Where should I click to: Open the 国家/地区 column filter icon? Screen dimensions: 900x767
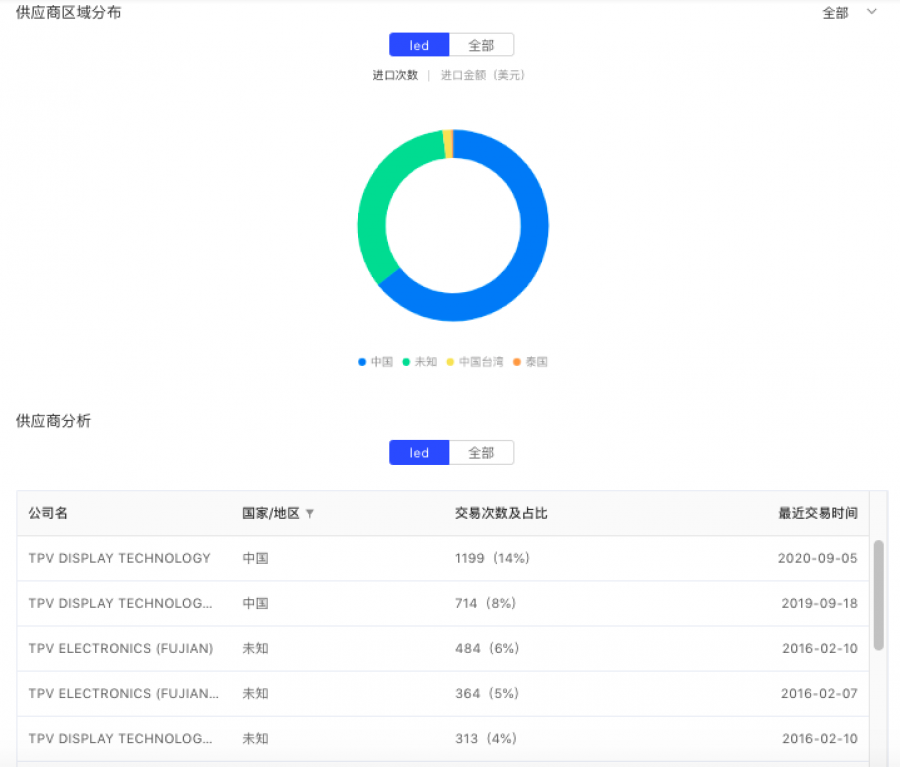pyautogui.click(x=310, y=513)
